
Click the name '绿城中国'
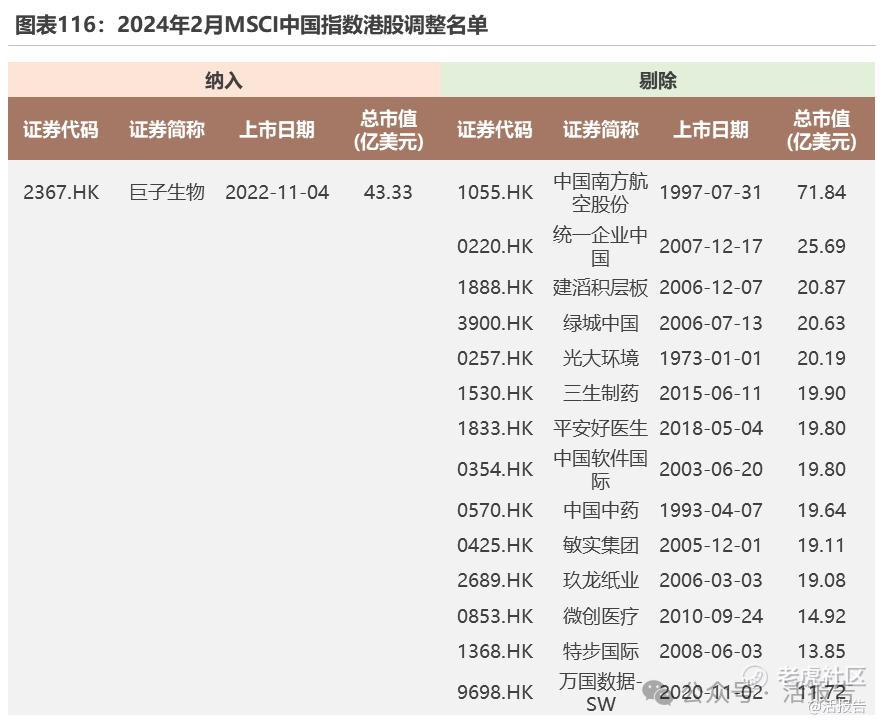pos(600,323)
